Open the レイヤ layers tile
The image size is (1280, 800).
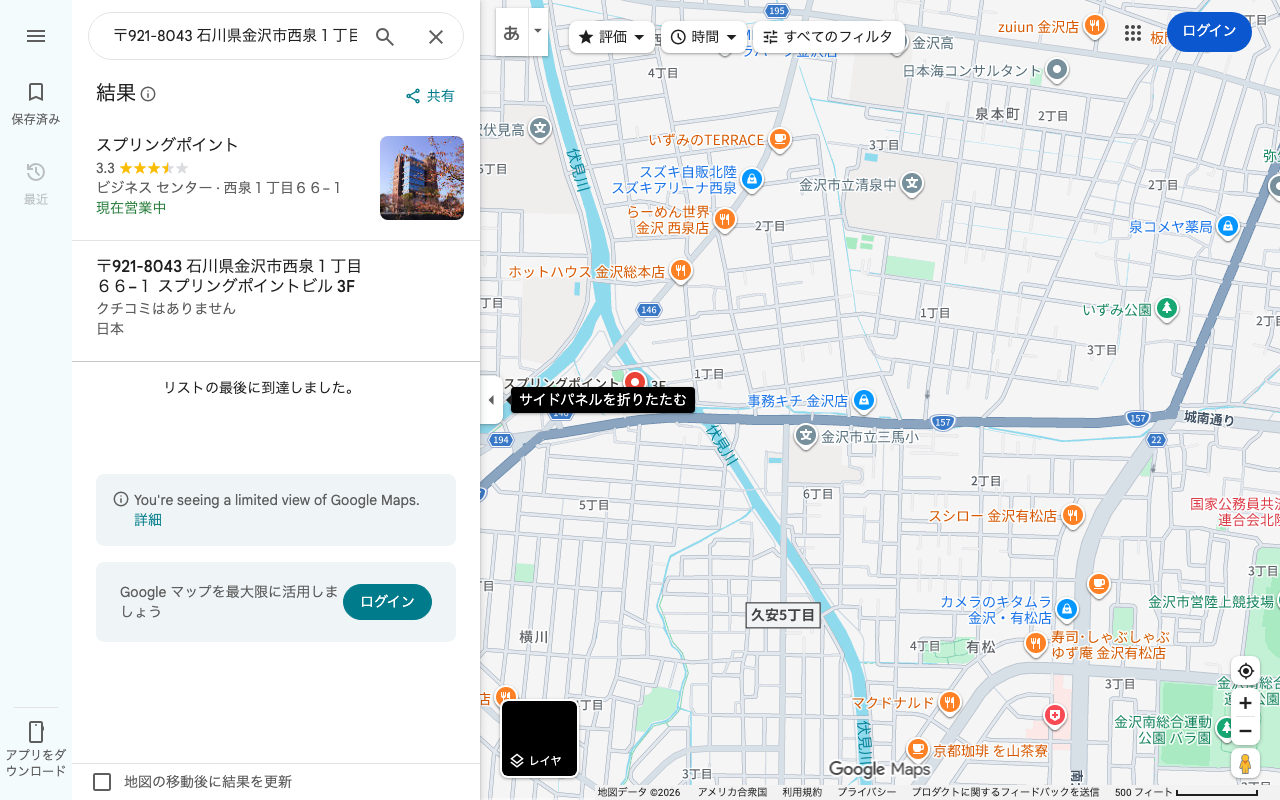[539, 739]
